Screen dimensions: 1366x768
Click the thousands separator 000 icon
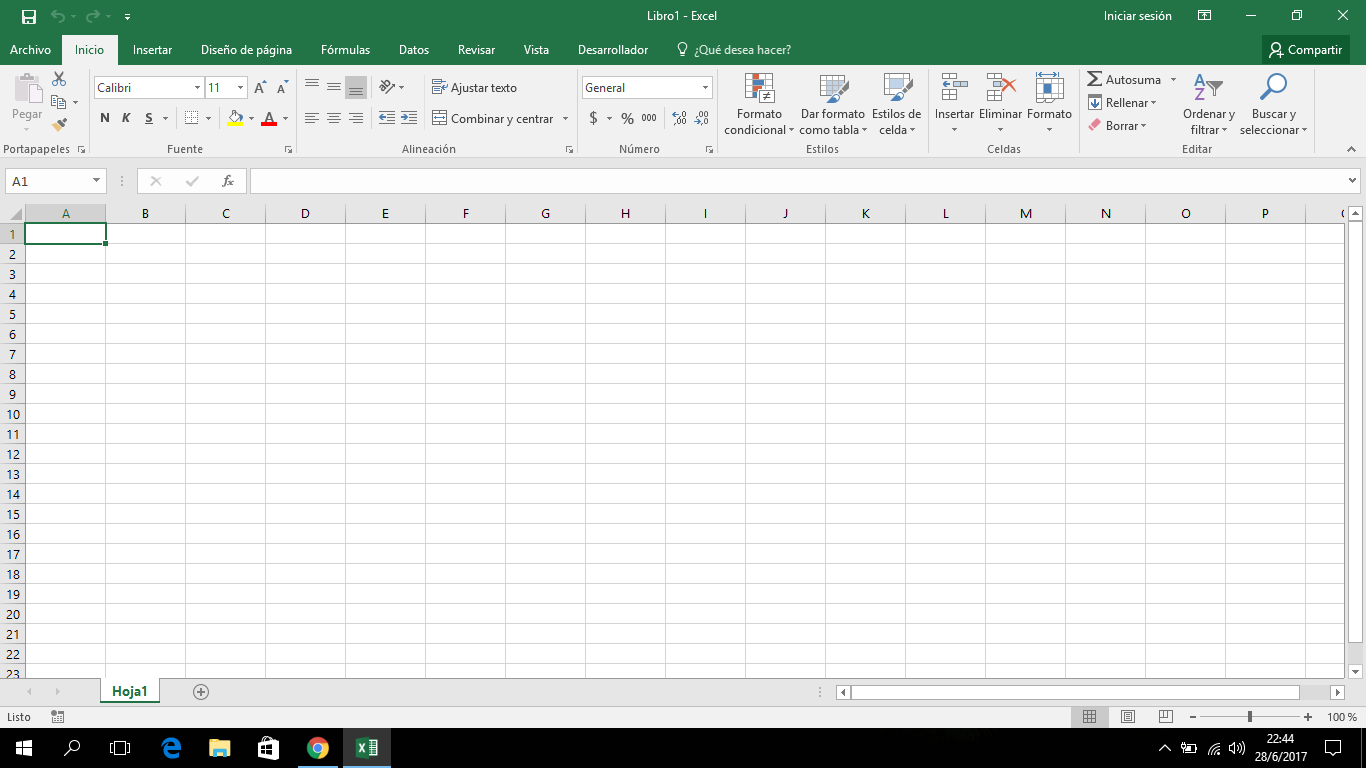coord(649,118)
